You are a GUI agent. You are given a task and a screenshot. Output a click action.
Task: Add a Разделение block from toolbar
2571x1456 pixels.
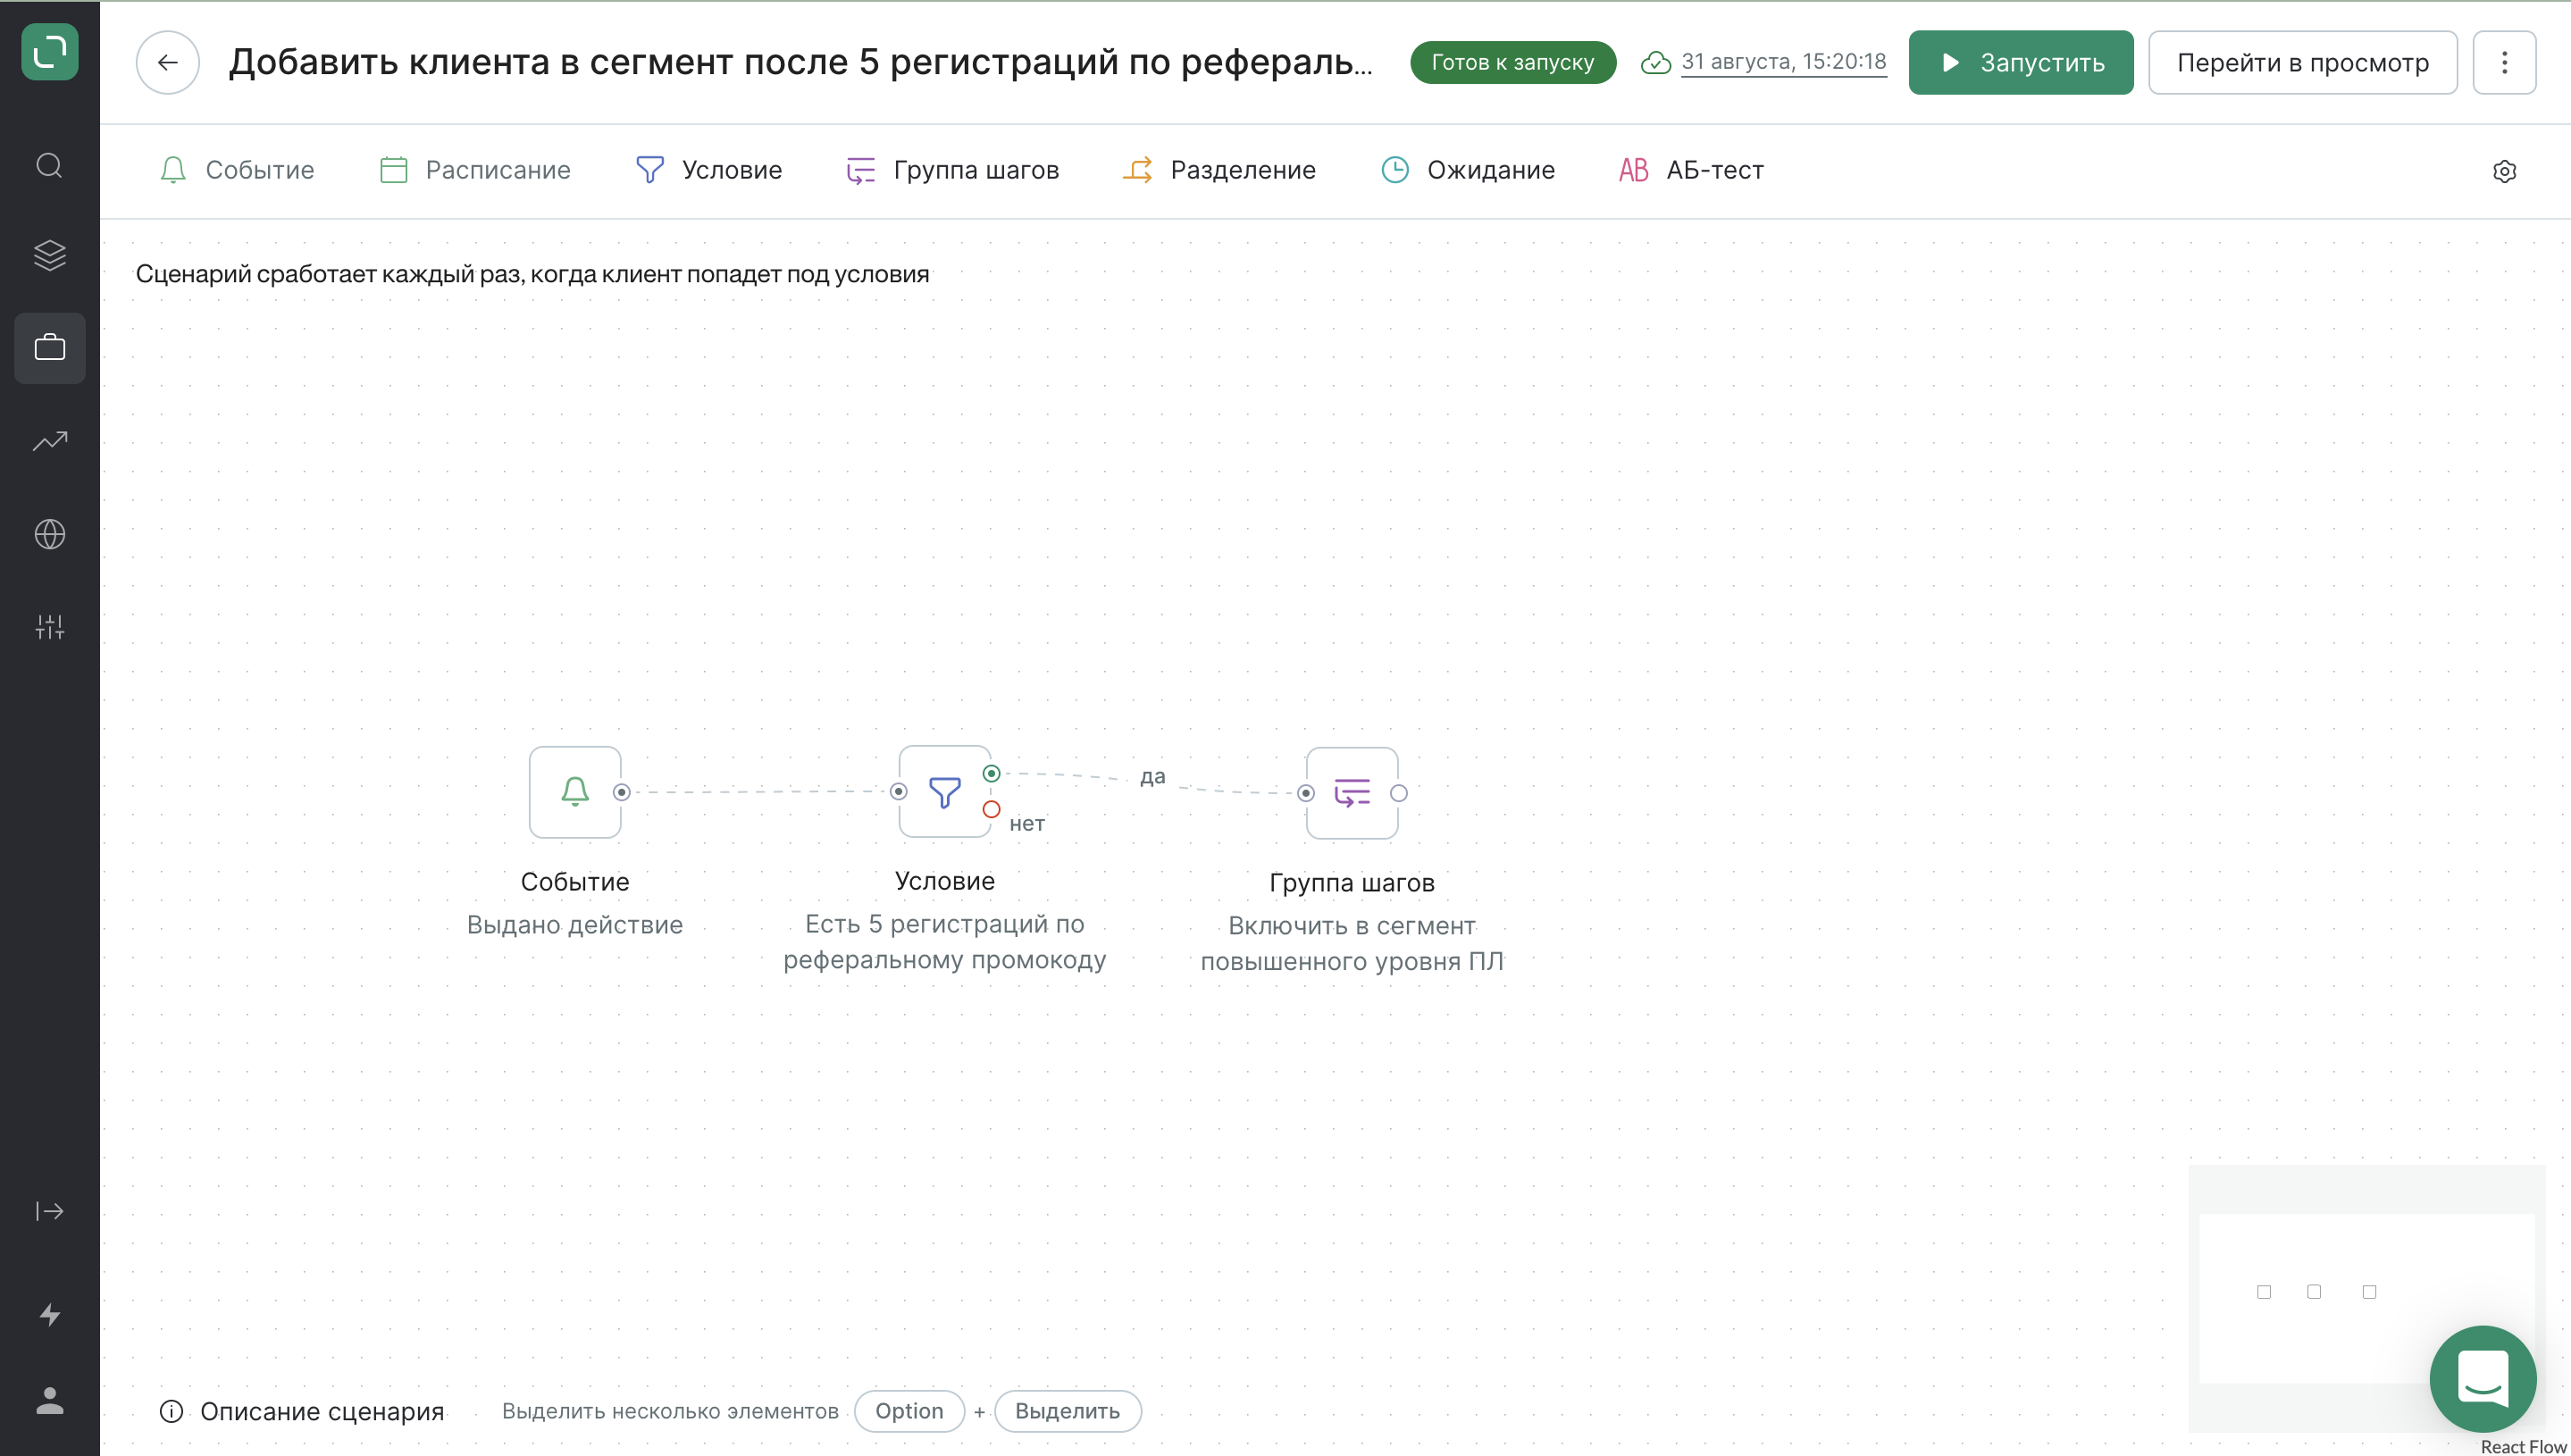coord(1219,170)
